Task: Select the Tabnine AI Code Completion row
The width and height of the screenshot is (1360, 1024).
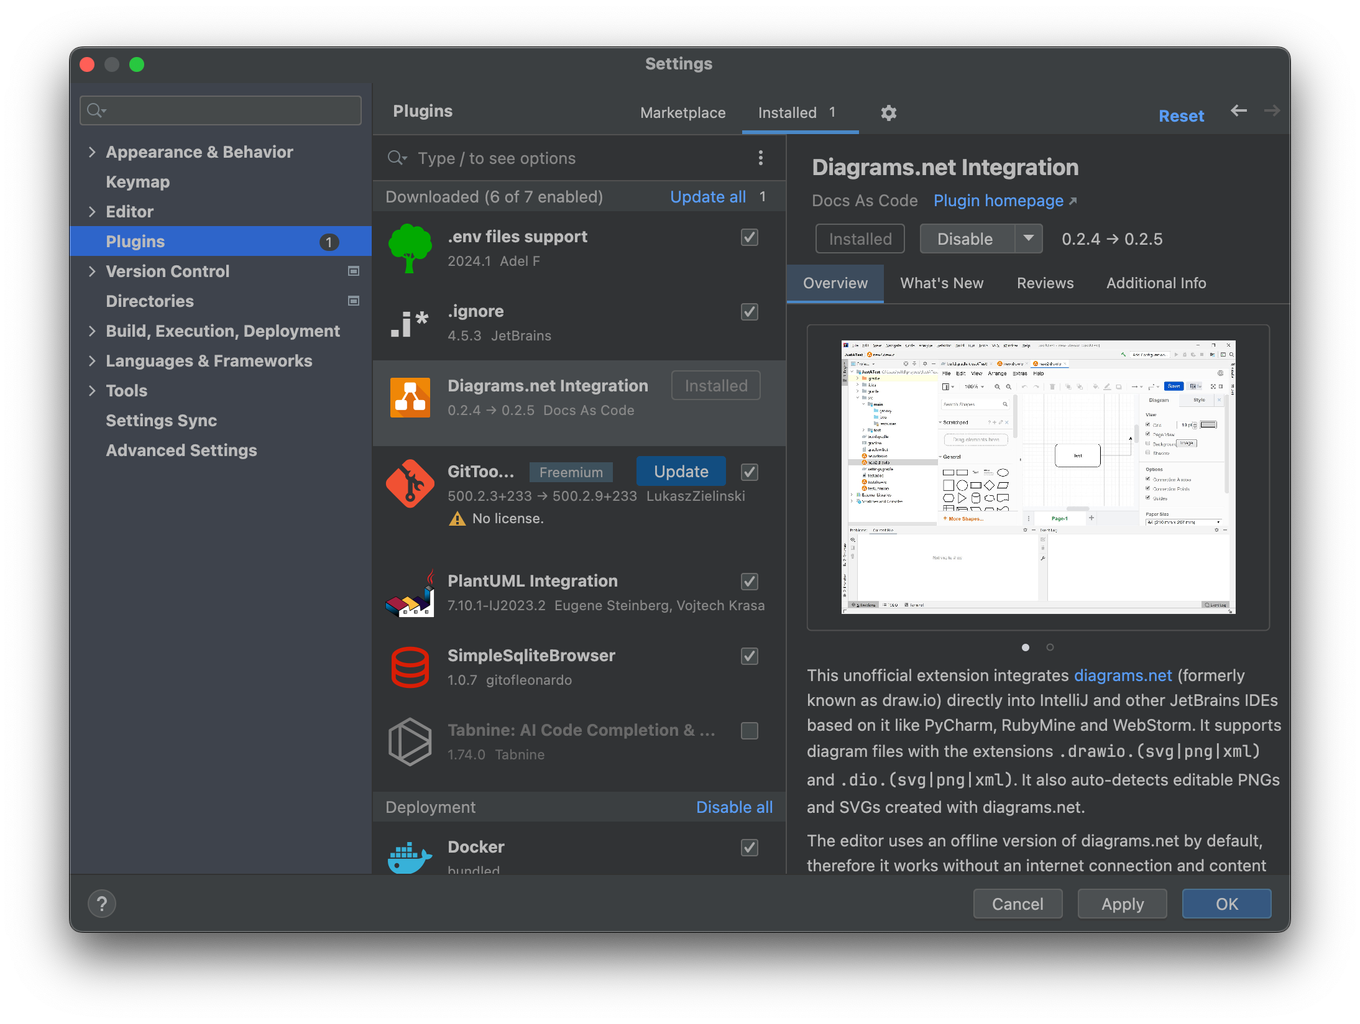Action: 579,742
